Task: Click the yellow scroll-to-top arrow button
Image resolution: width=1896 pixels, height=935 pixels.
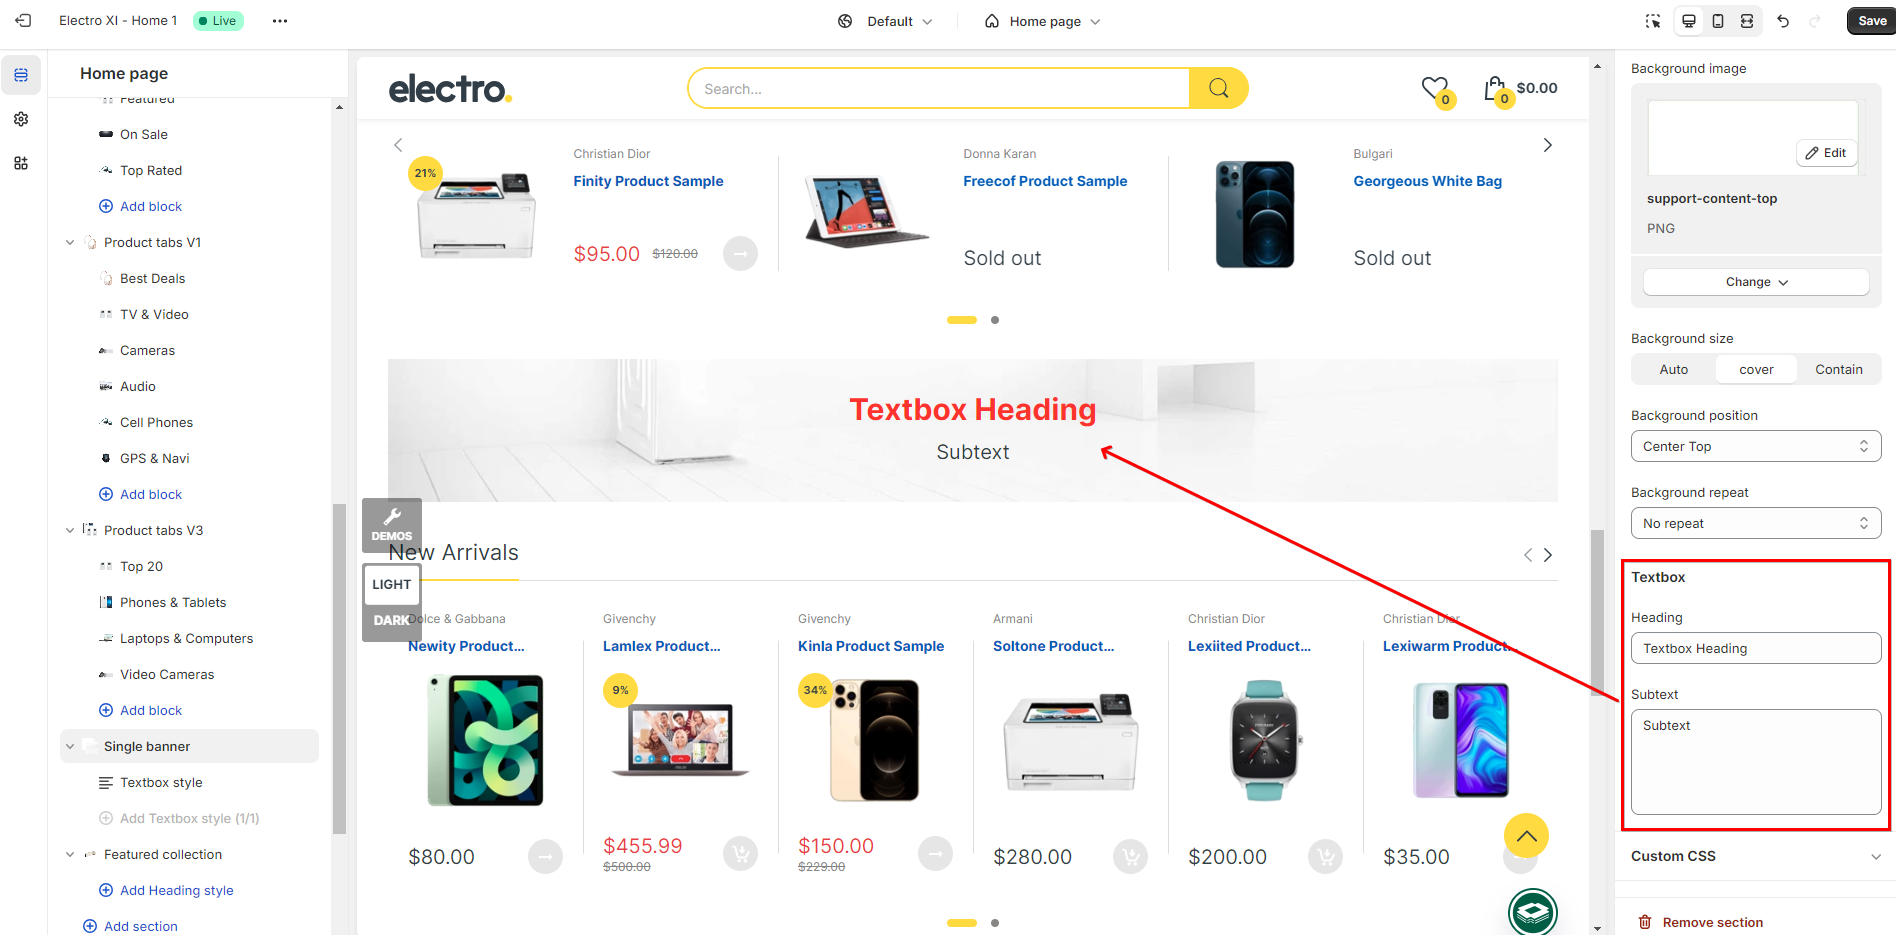Action: [1526, 836]
